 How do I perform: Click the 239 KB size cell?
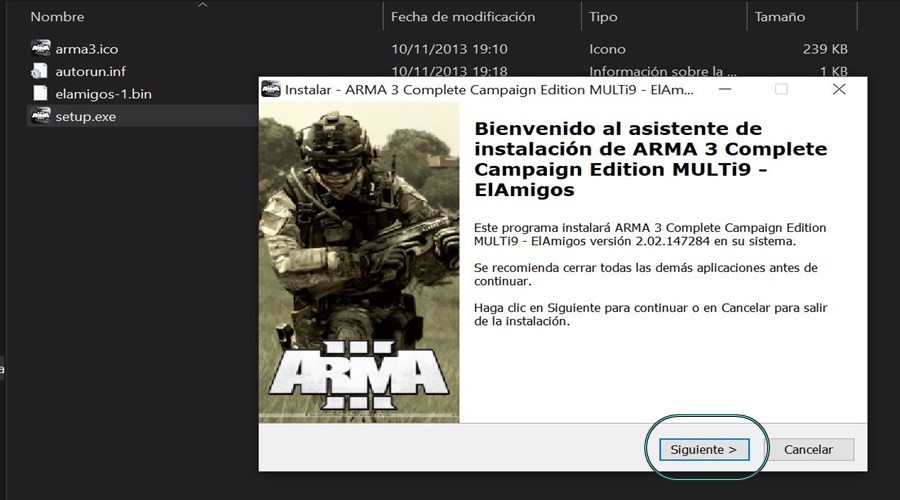(x=825, y=49)
